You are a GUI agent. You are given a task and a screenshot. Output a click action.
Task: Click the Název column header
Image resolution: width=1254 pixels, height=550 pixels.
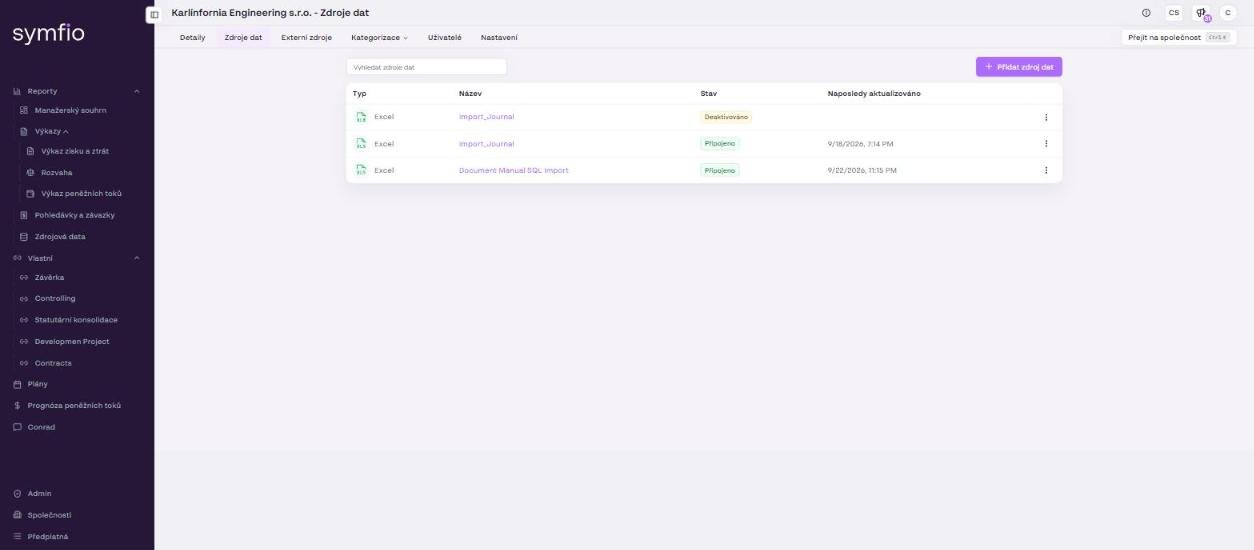(470, 93)
